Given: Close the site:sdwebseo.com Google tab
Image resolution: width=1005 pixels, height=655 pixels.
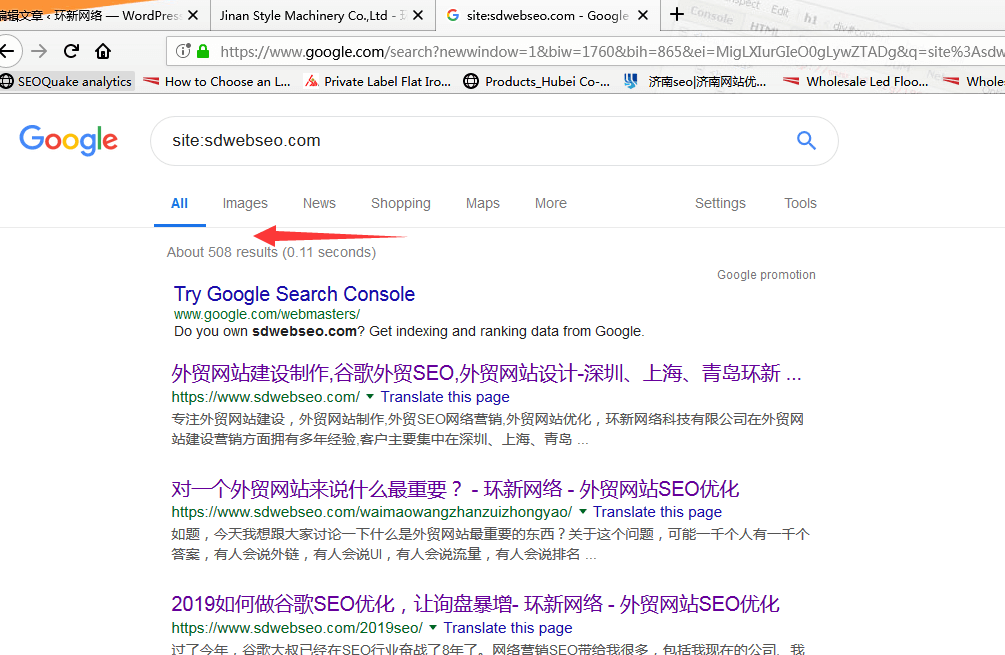Looking at the screenshot, I should (x=644, y=15).
